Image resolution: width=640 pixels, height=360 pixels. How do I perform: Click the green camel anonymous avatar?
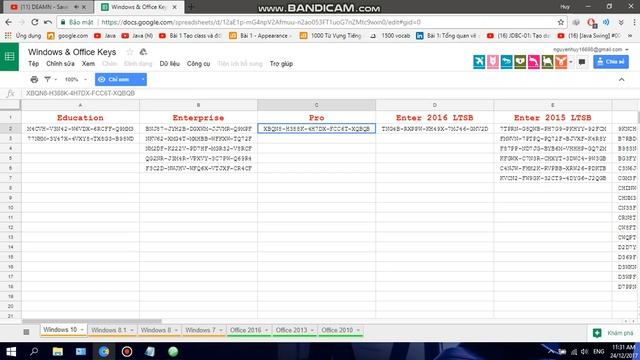547,62
